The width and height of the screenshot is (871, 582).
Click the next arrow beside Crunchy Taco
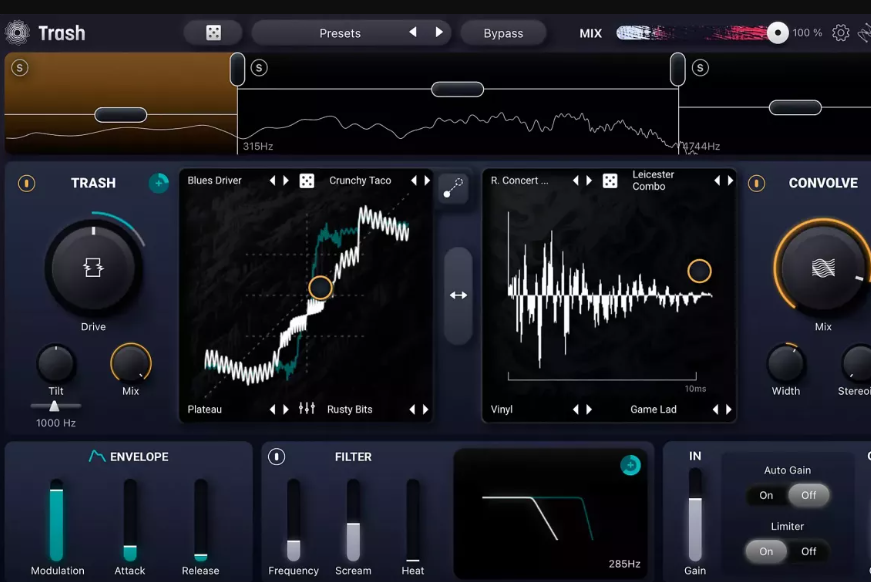[426, 180]
